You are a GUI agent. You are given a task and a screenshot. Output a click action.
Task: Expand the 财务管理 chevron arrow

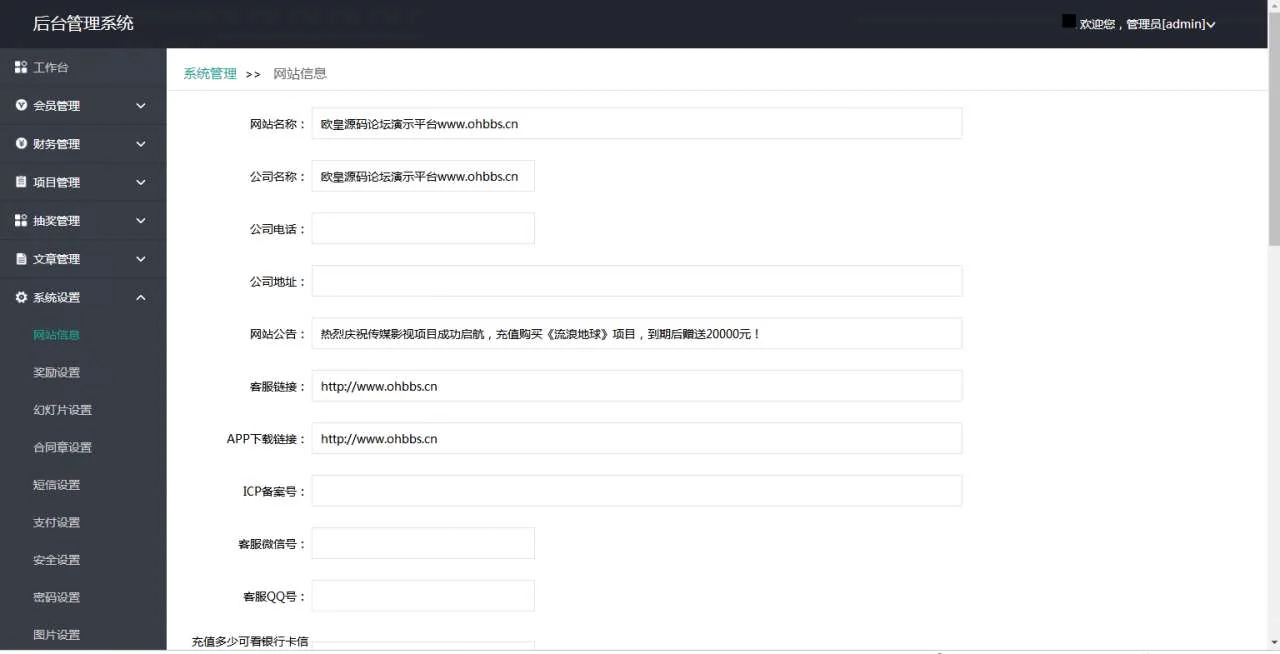(141, 144)
